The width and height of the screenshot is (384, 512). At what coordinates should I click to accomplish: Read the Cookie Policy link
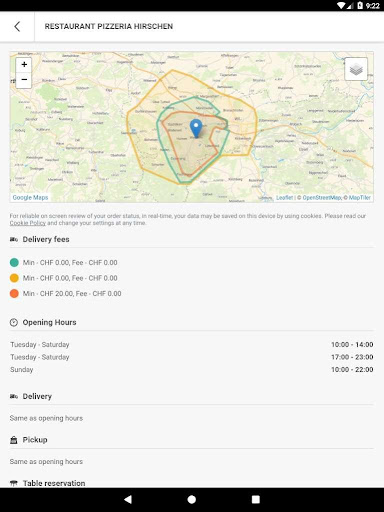[28, 223]
